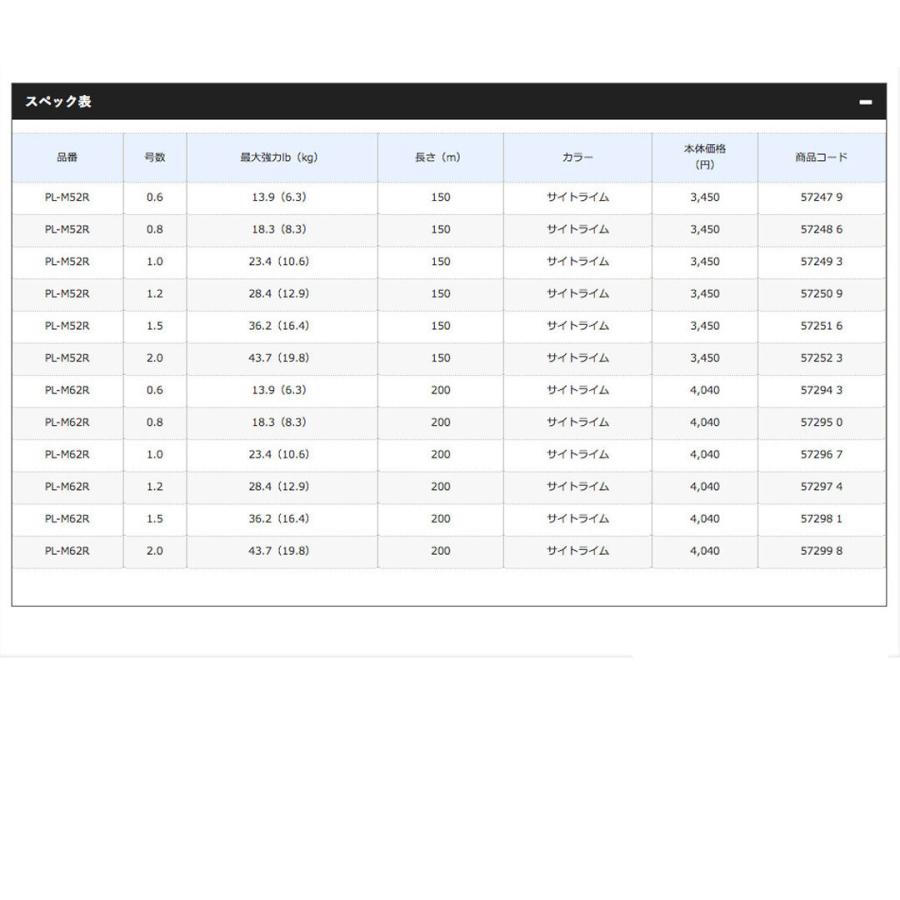The height and width of the screenshot is (900, 900).
Task: Click product code 57299 8
Action: coord(820,551)
